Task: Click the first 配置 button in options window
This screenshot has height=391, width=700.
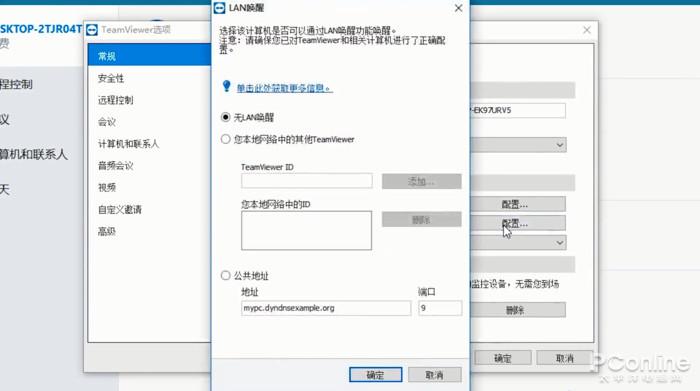Action: pyautogui.click(x=518, y=204)
